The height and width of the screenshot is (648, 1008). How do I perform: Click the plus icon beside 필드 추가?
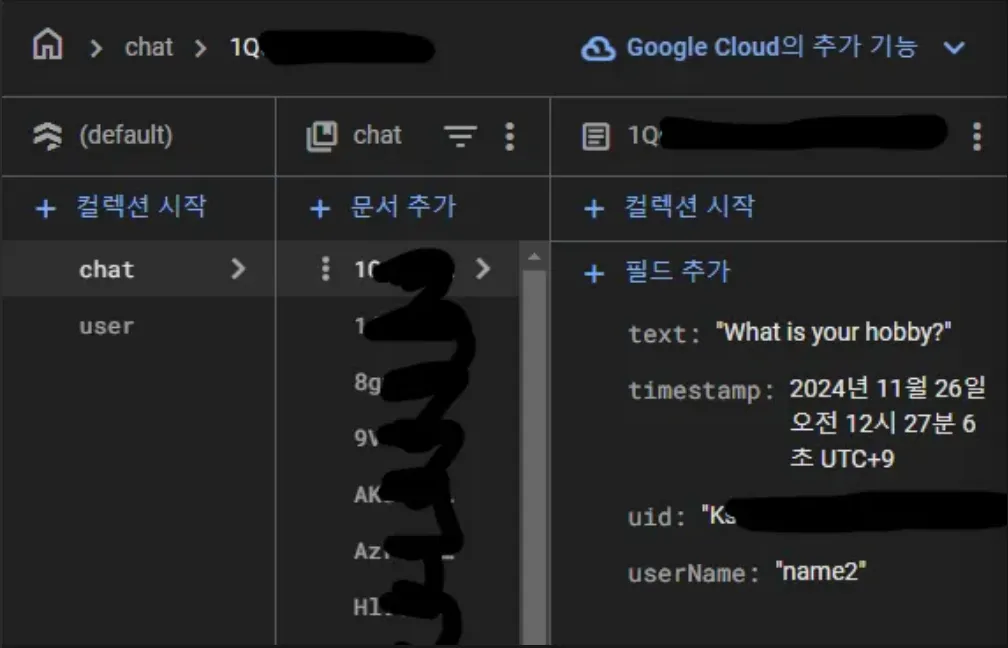coord(594,274)
